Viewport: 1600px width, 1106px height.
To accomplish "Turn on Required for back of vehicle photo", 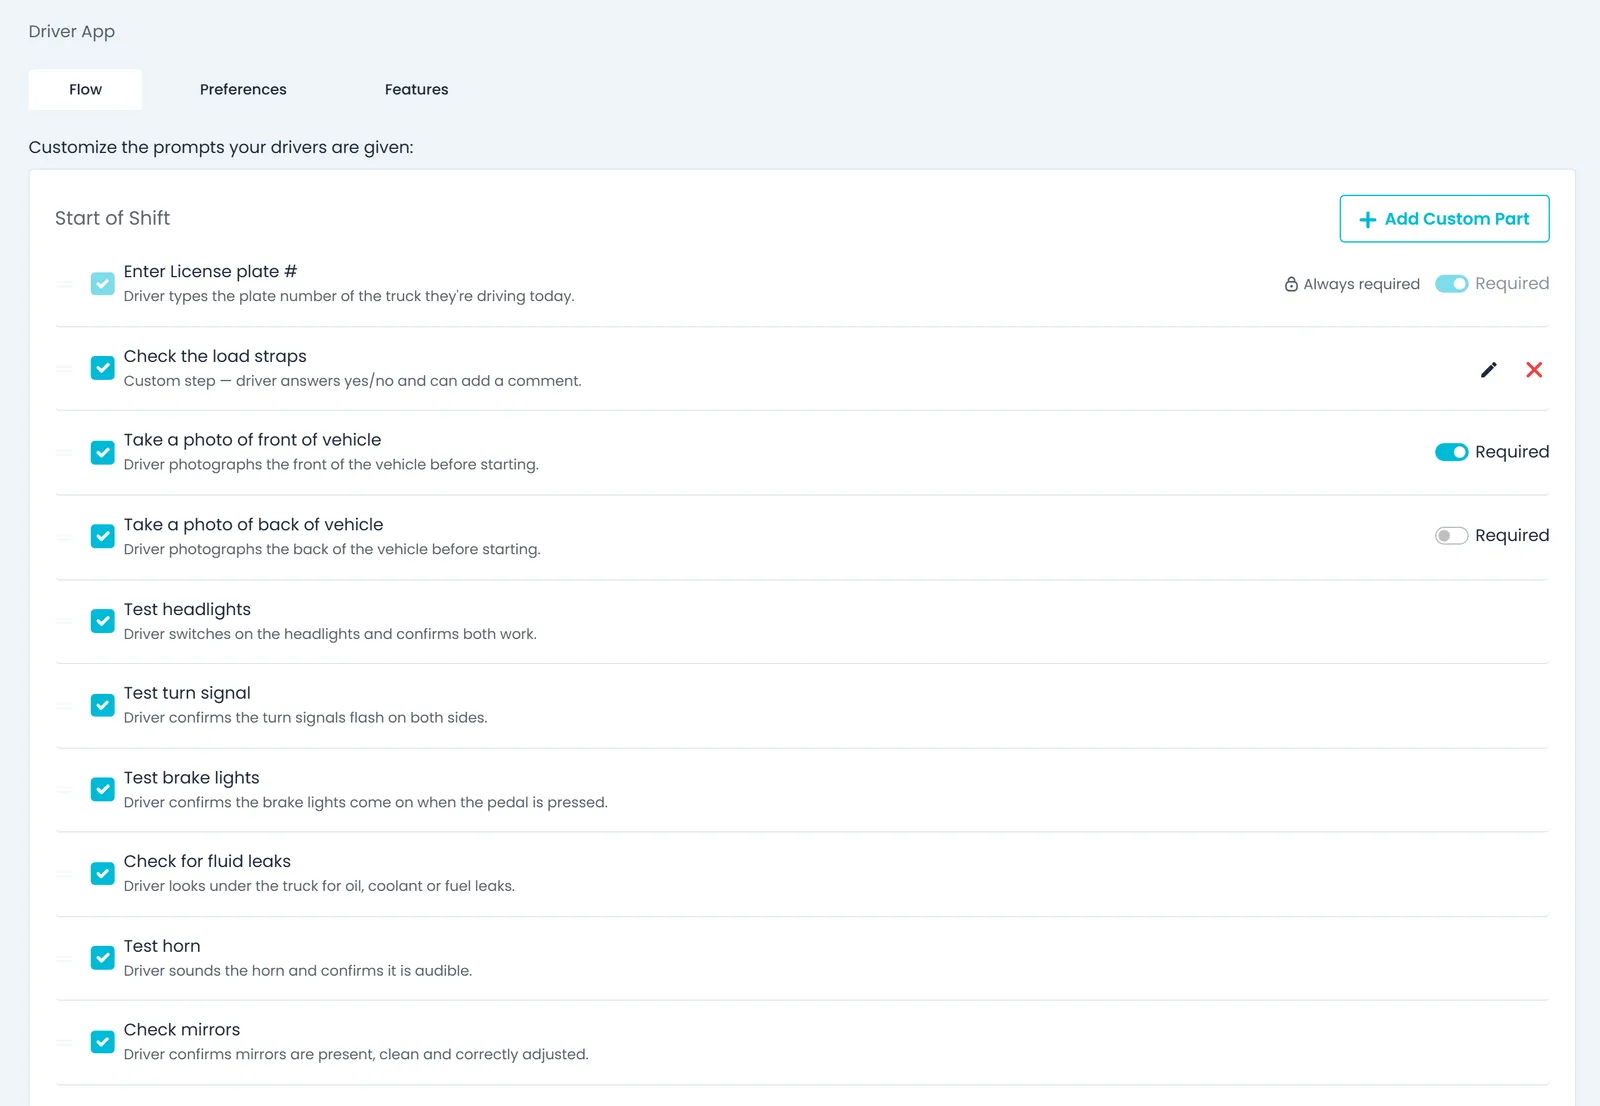I will click(1451, 536).
